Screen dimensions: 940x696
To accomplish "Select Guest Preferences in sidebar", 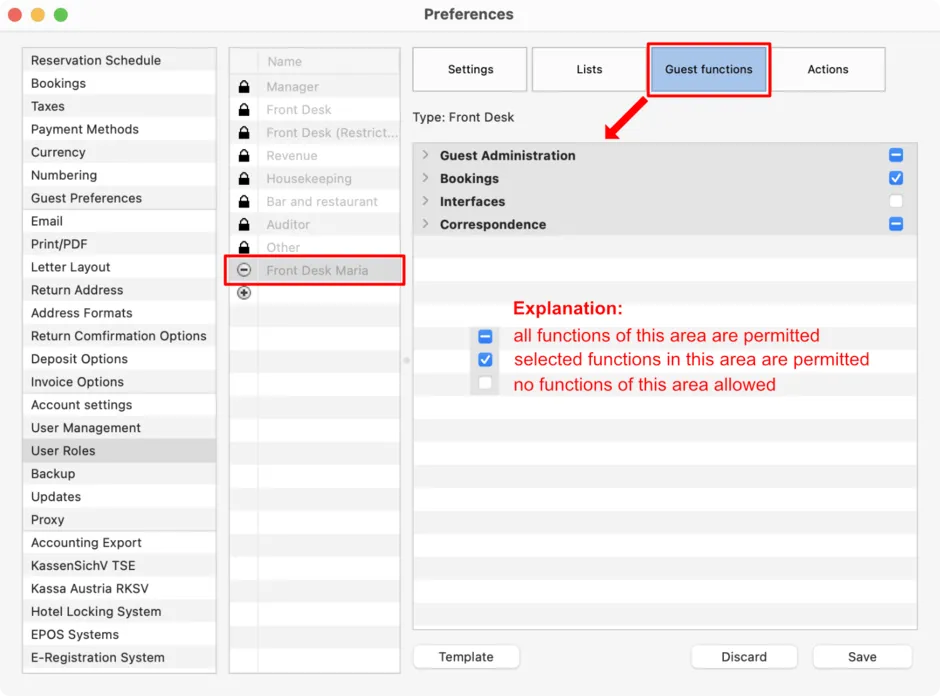I will (119, 198).
